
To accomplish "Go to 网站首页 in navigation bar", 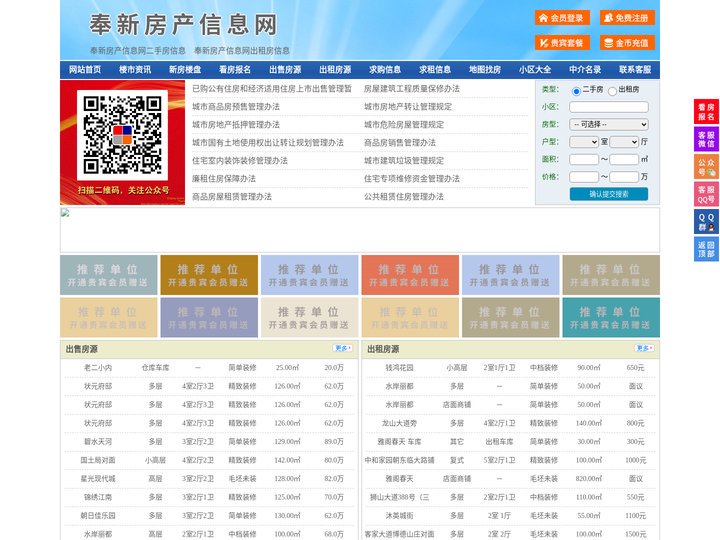I will [85, 70].
